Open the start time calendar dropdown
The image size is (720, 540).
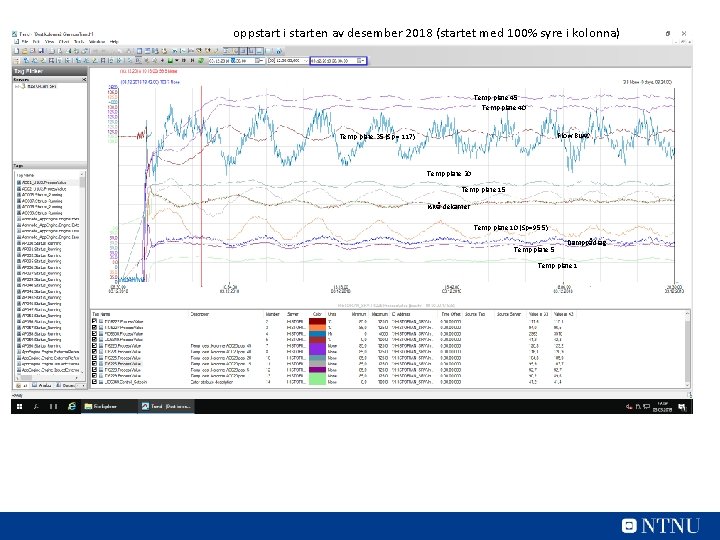pyautogui.click(x=259, y=61)
